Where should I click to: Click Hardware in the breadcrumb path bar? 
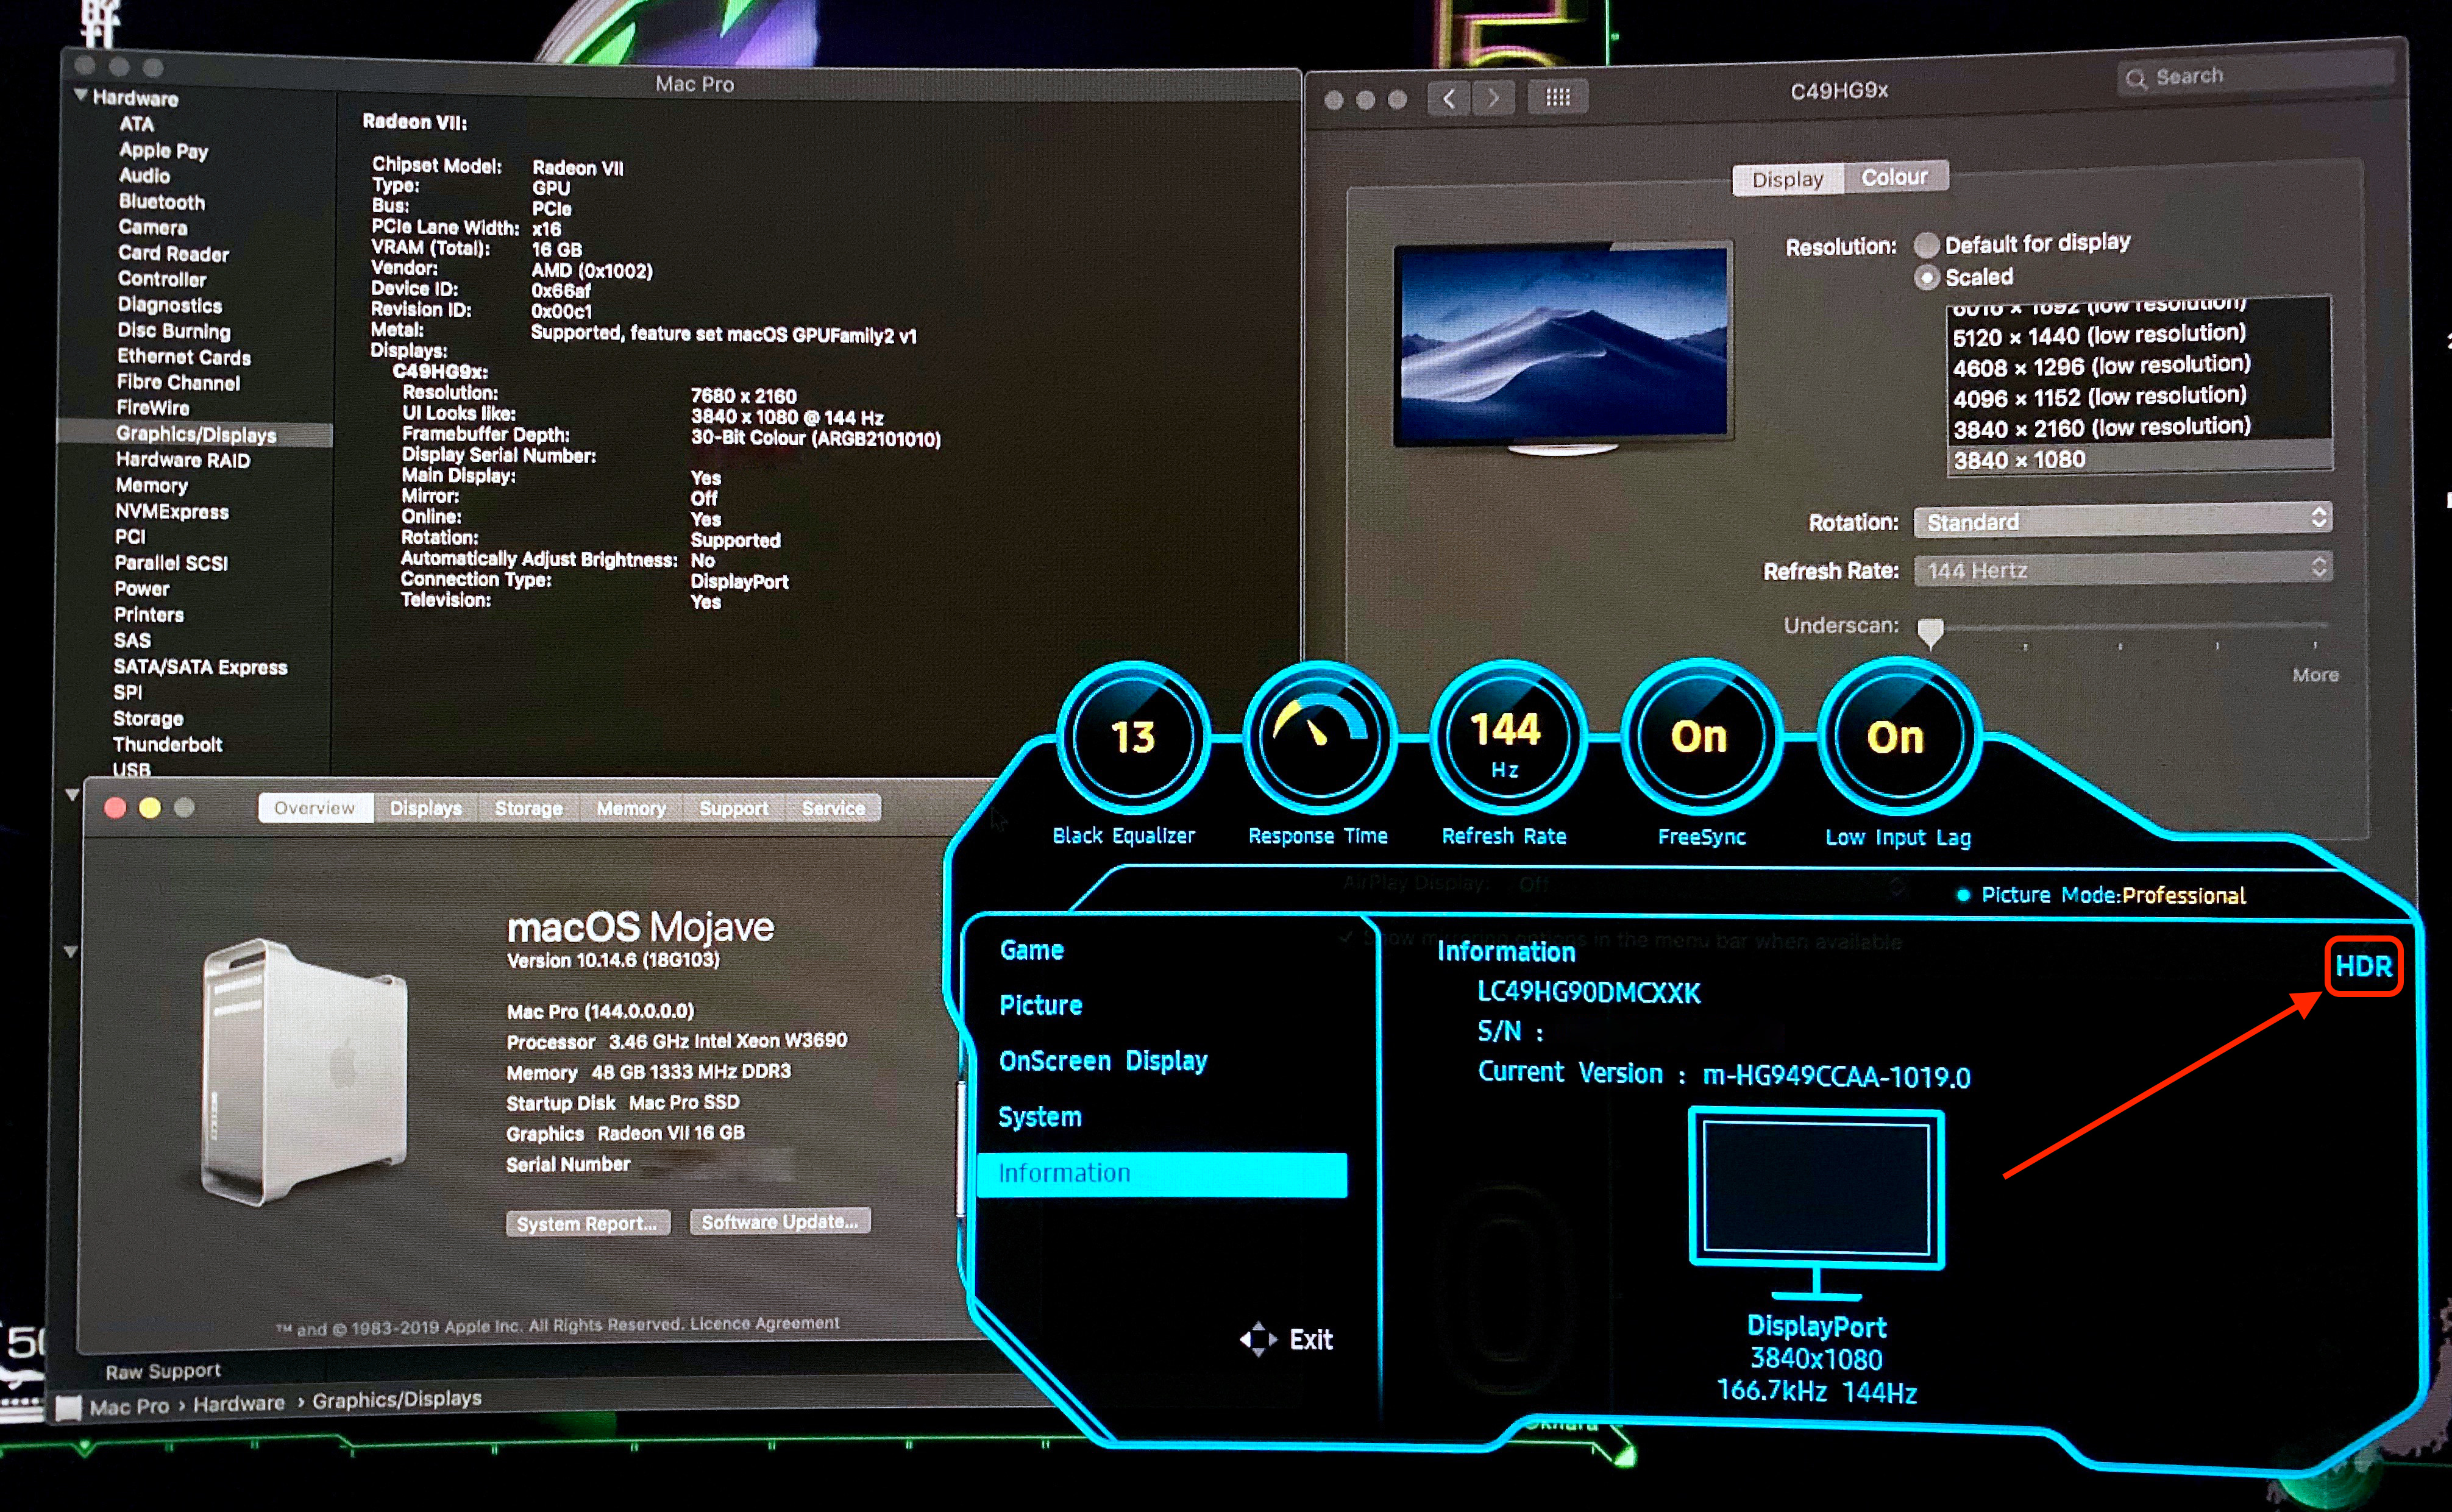pos(239,1404)
